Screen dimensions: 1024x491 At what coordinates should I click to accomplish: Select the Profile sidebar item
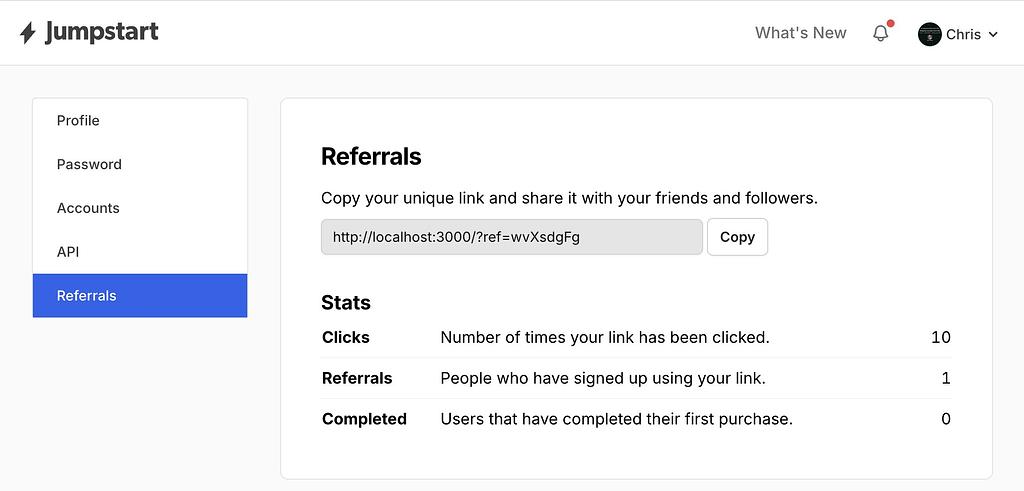(140, 121)
